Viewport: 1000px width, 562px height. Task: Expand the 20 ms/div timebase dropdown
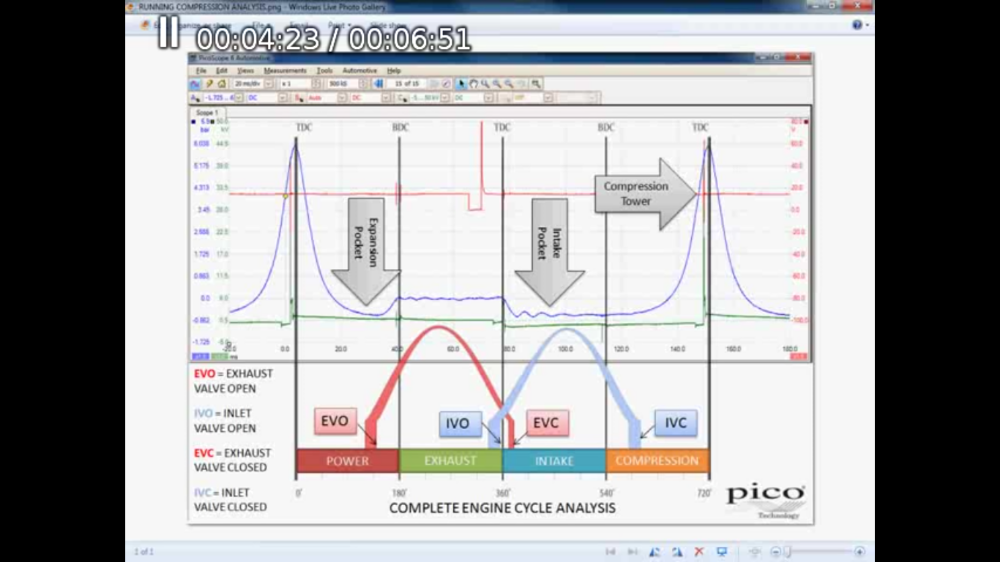[x=269, y=84]
